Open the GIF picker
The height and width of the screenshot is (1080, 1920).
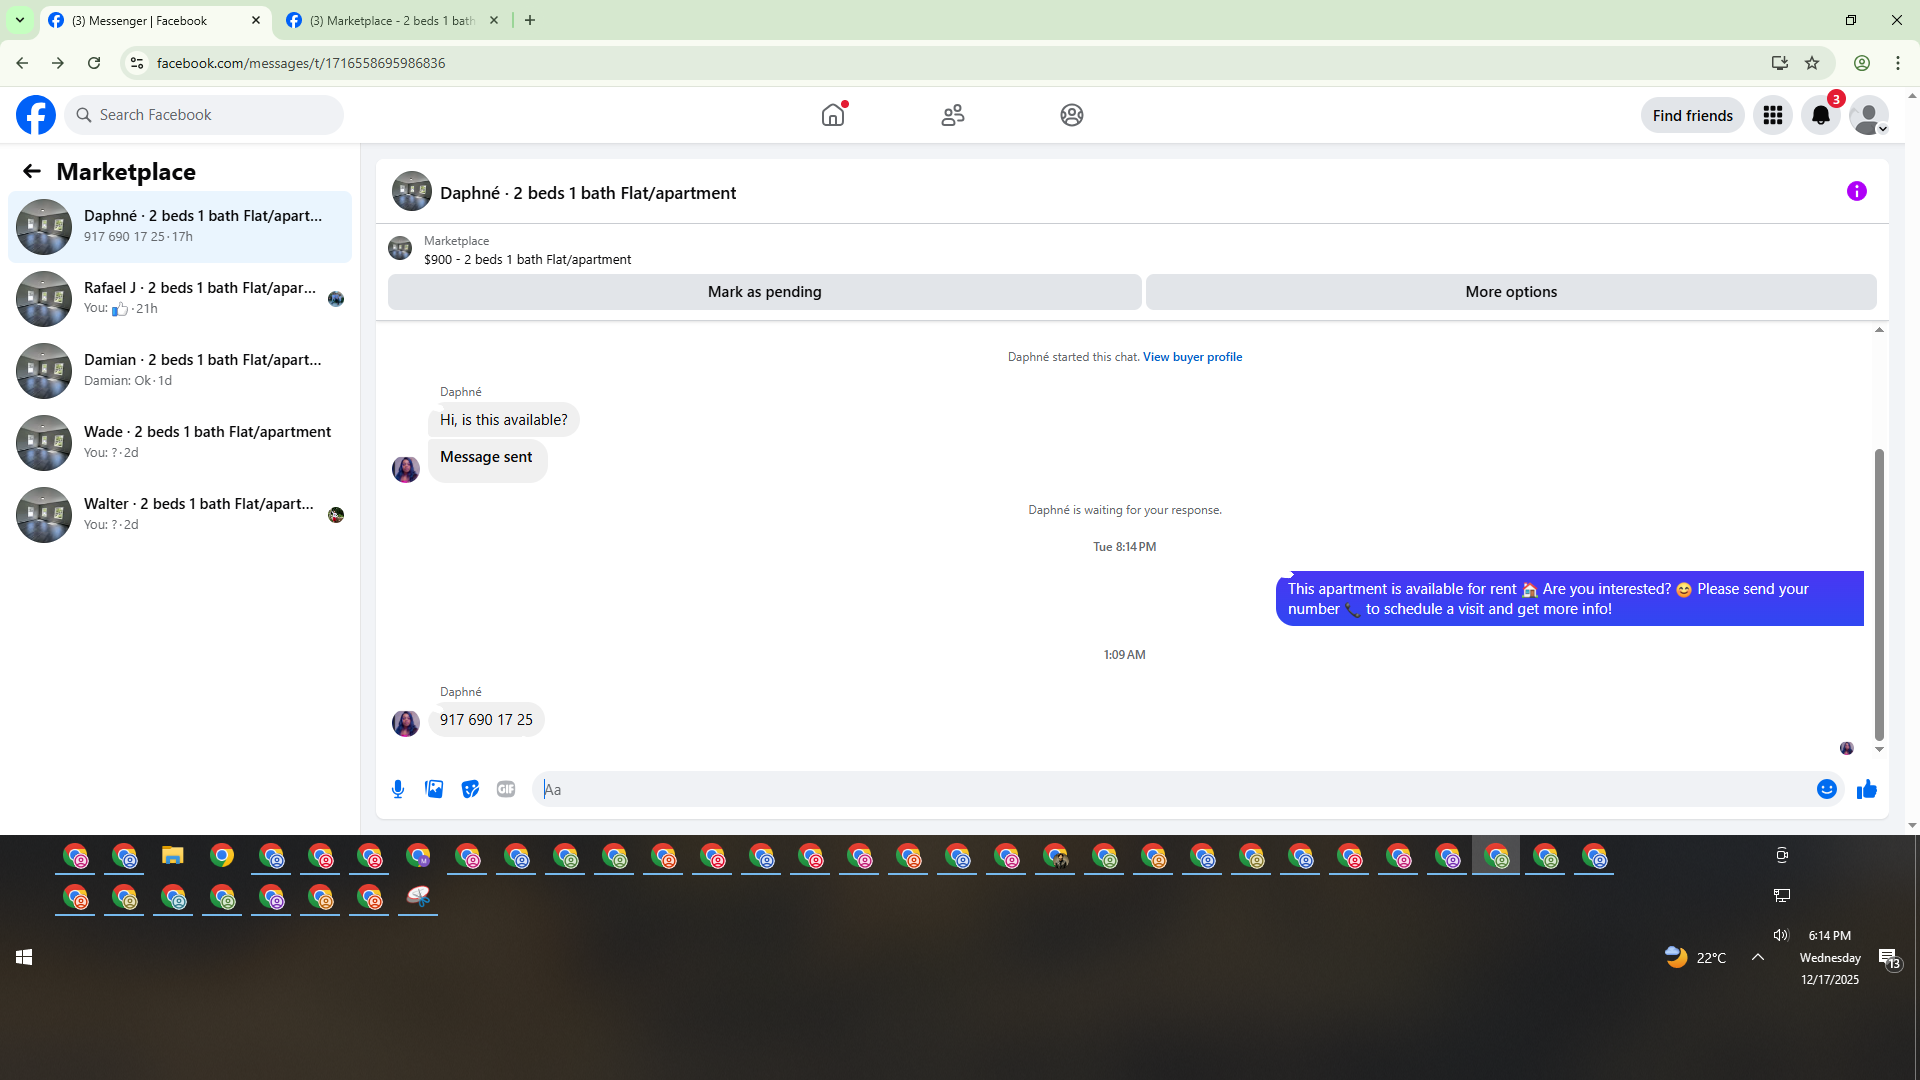point(506,789)
